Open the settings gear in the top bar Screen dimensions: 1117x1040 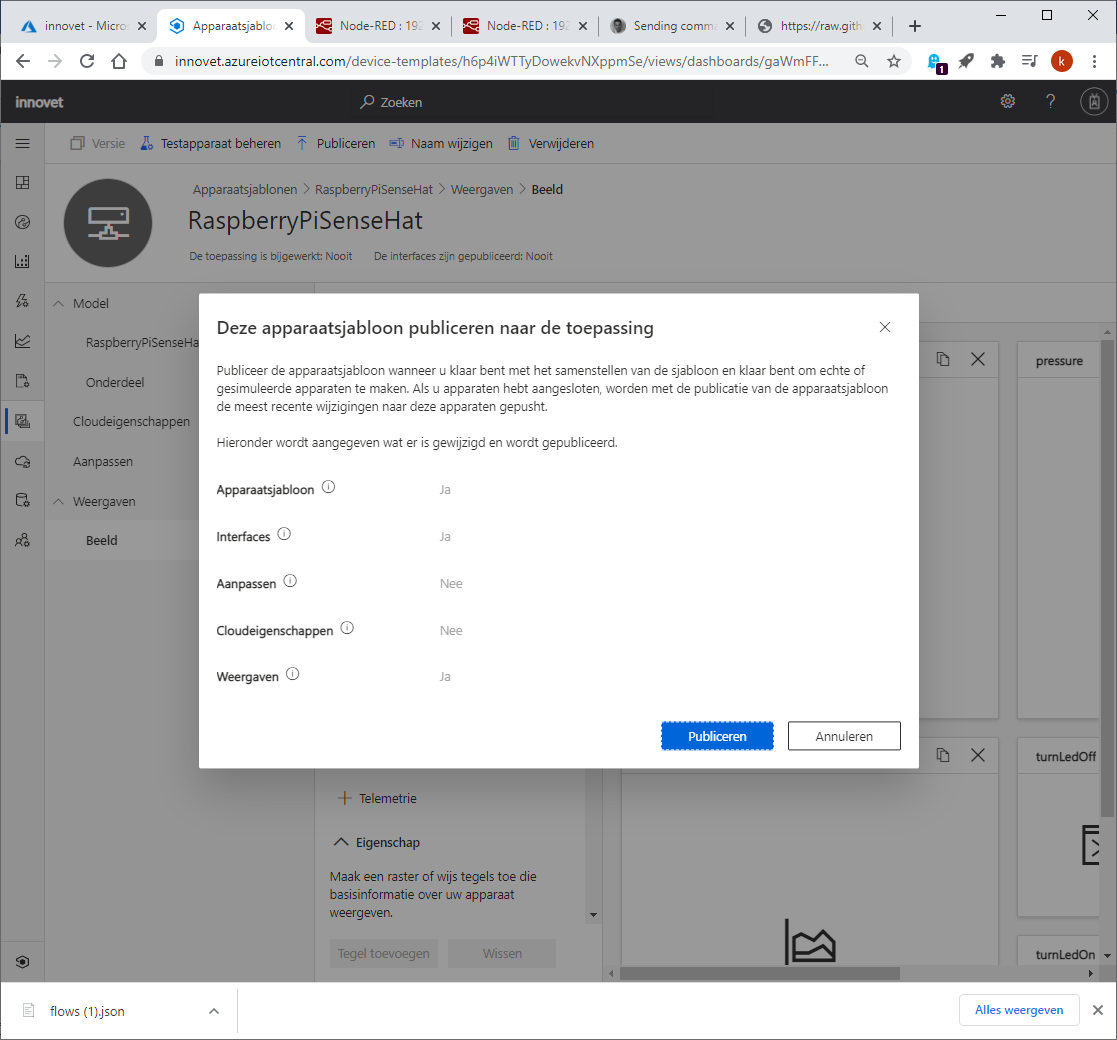pyautogui.click(x=1007, y=101)
